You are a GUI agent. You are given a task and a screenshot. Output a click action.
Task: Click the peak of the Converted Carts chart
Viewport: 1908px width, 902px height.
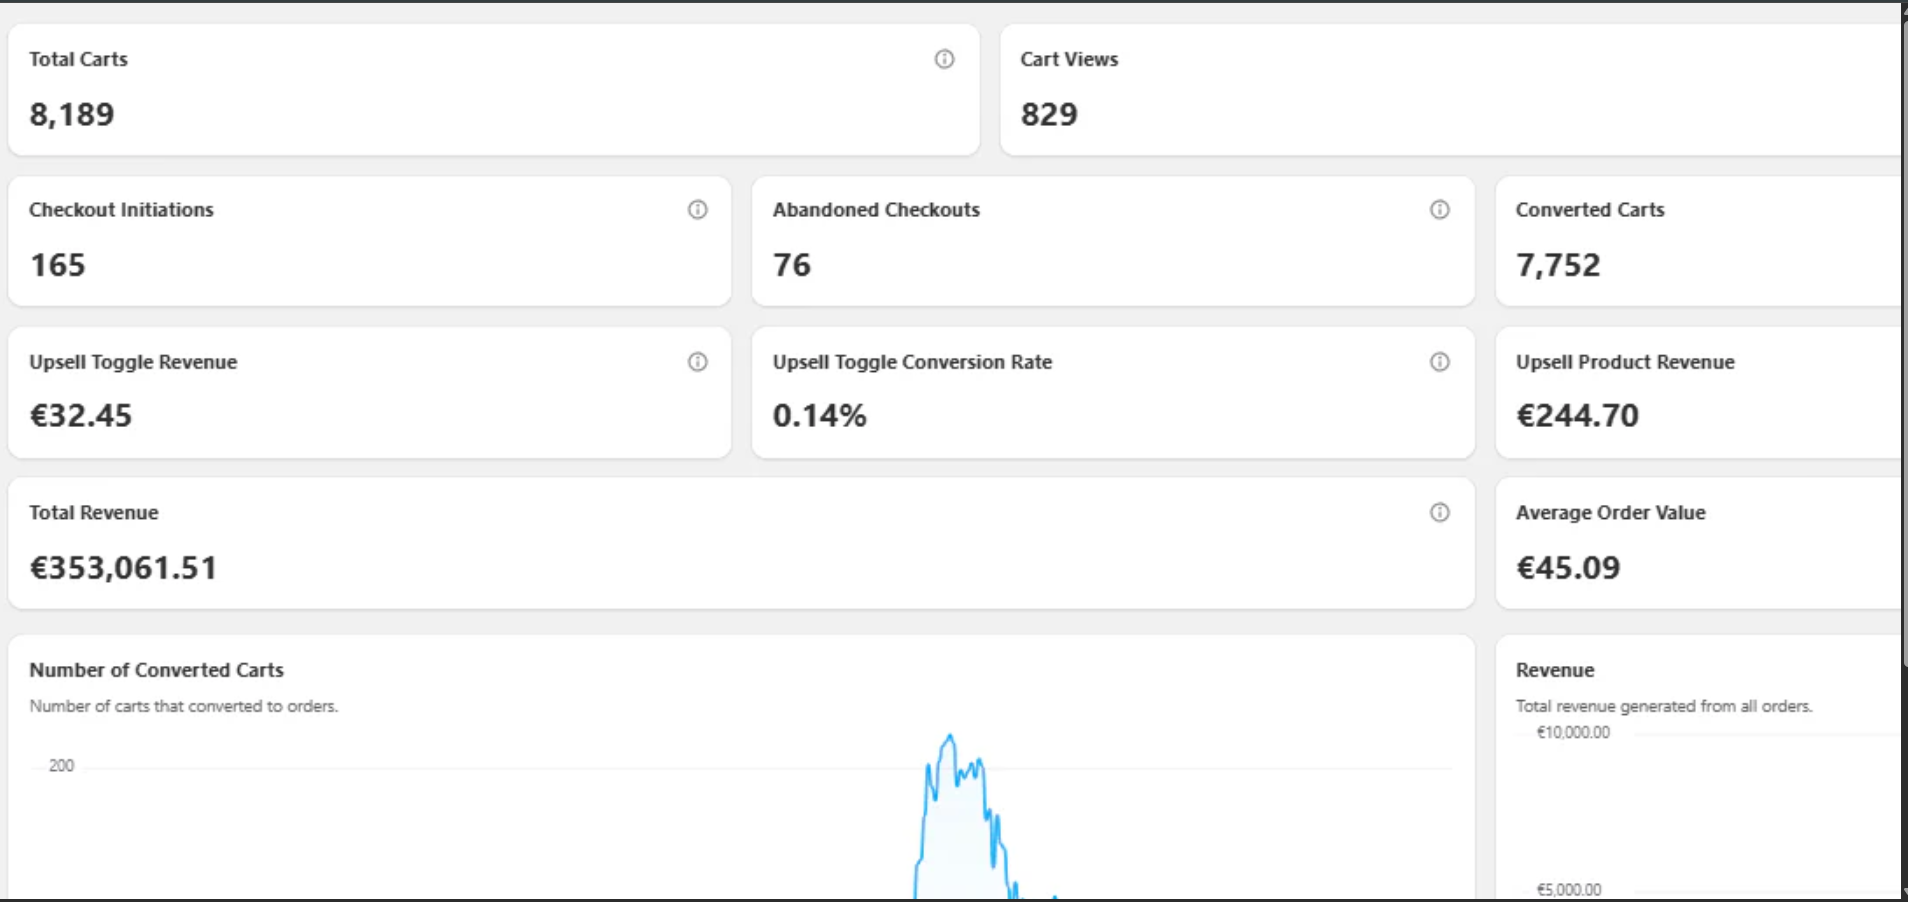[x=949, y=737]
